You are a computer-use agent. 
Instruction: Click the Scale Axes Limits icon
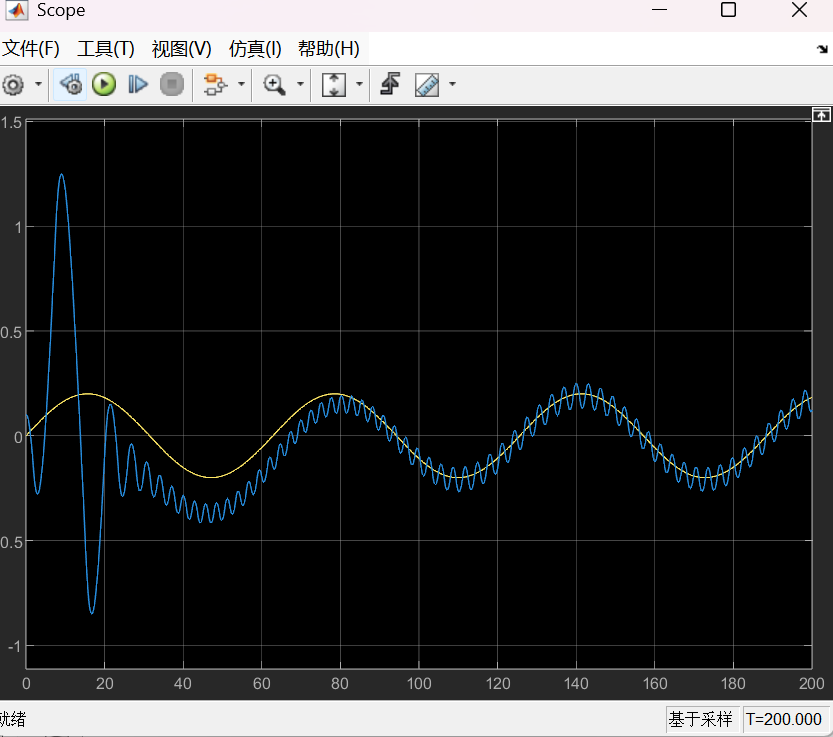point(333,85)
